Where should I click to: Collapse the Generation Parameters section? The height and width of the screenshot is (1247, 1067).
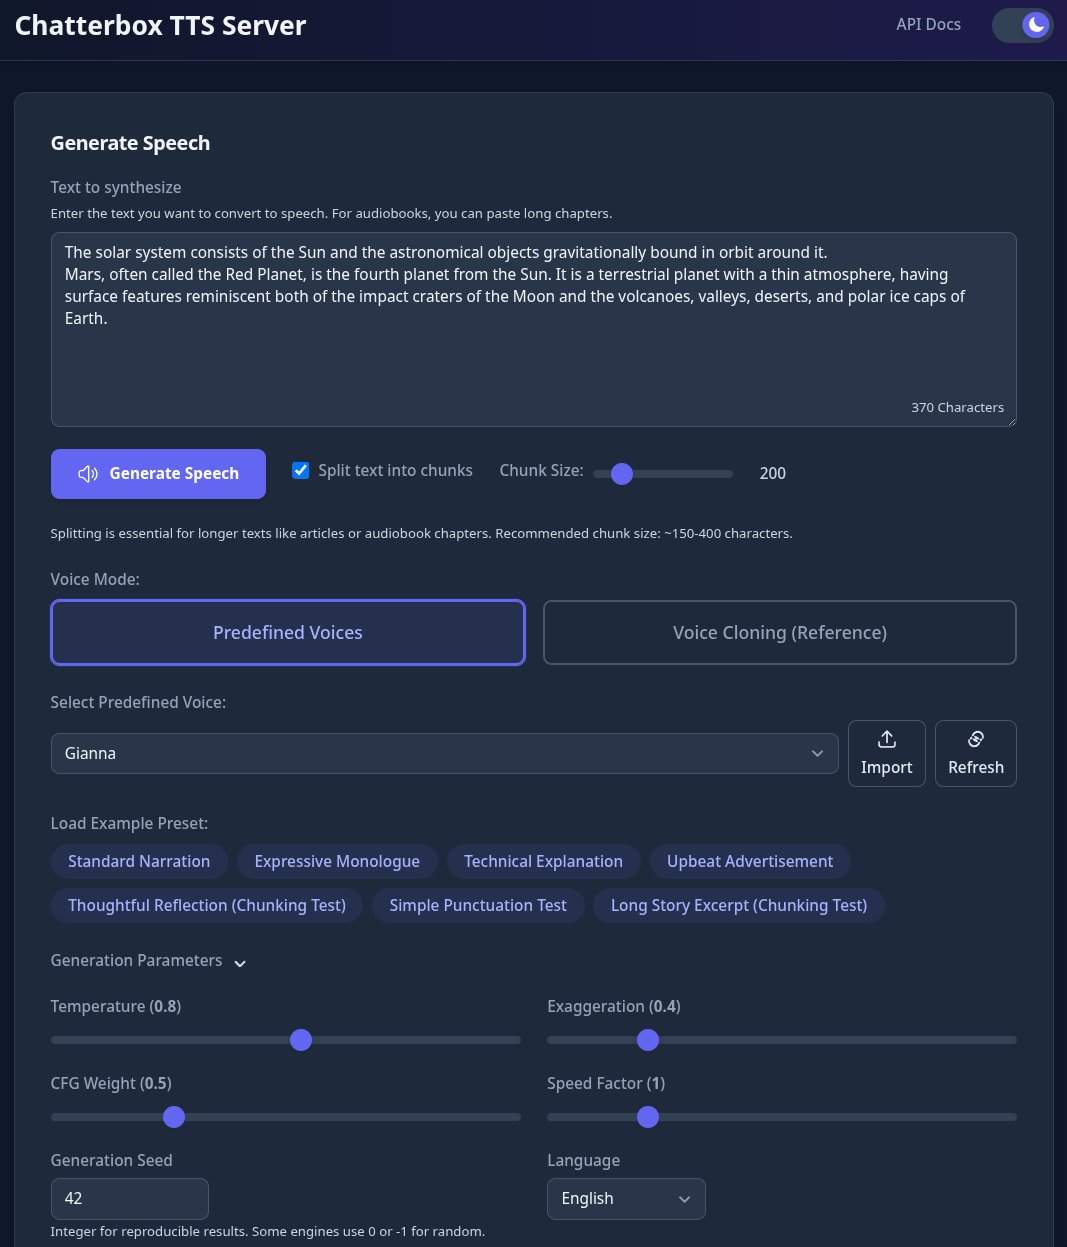pos(148,961)
